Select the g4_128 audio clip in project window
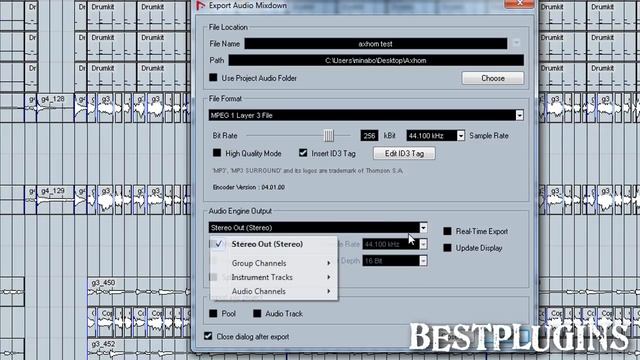640x360 pixels. 56,107
